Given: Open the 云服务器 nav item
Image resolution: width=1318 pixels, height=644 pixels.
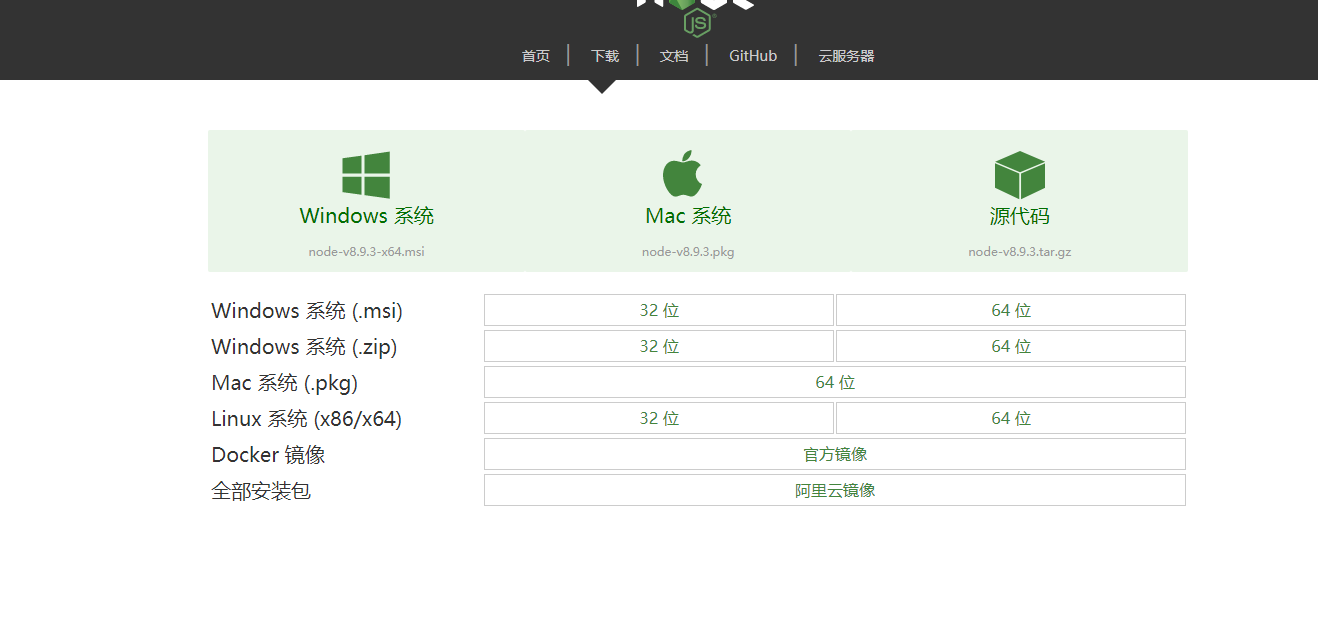Looking at the screenshot, I should [846, 56].
